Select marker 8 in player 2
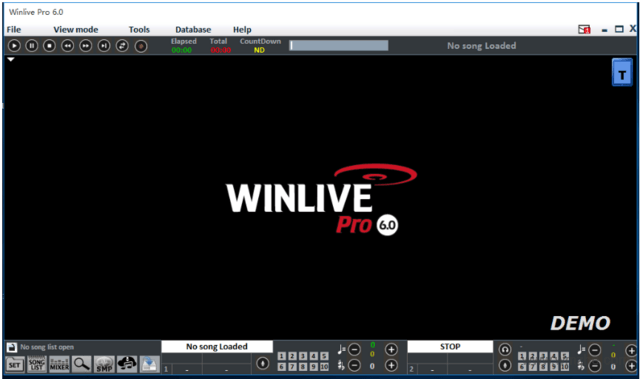Image resolution: width=640 pixels, height=379 pixels. 543,367
